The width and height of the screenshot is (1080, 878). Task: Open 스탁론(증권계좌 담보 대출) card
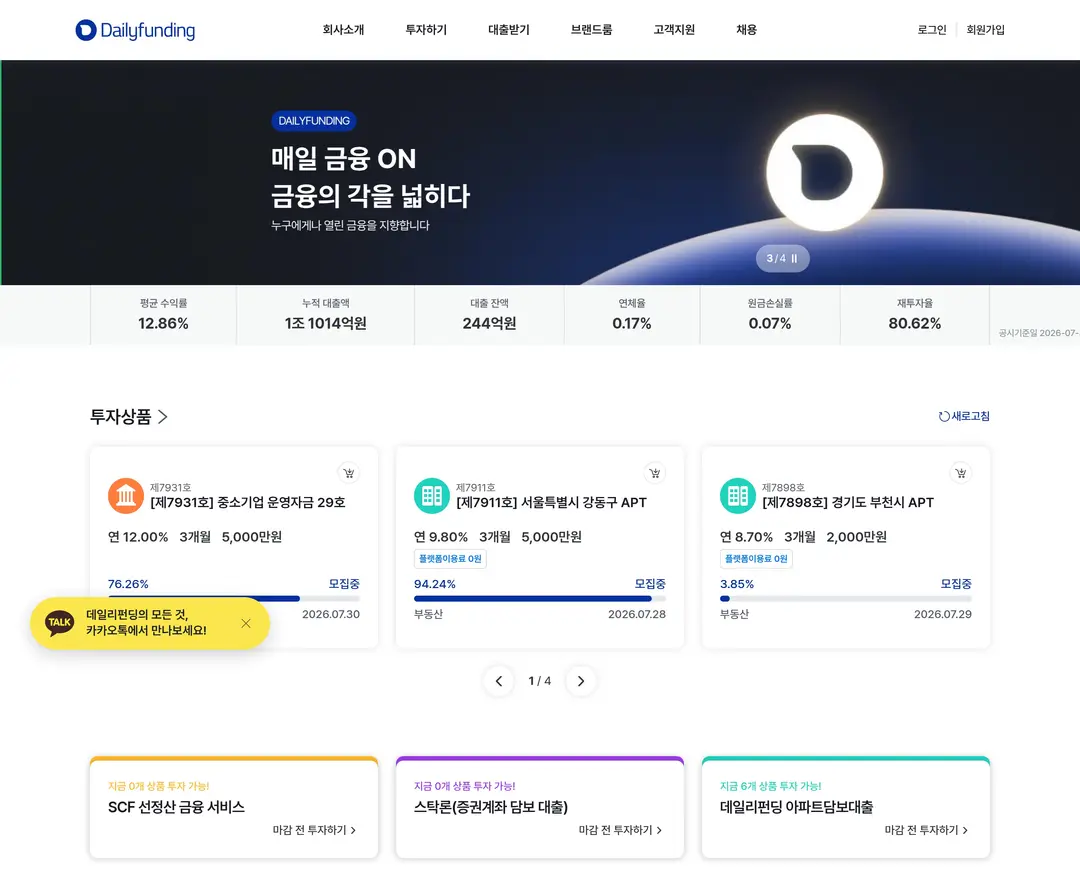pyautogui.click(x=540, y=808)
